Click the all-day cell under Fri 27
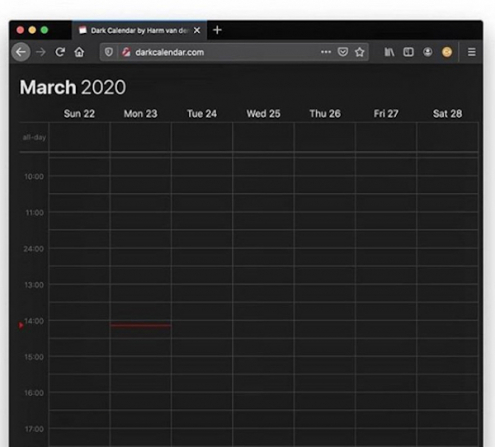 [386, 137]
